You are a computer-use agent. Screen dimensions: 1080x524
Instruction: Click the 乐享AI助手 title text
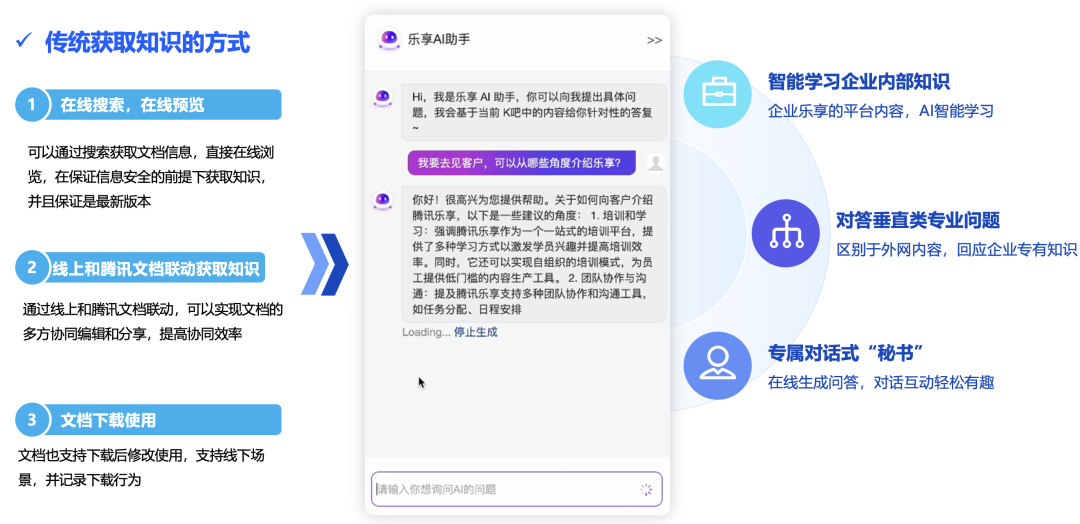(439, 39)
